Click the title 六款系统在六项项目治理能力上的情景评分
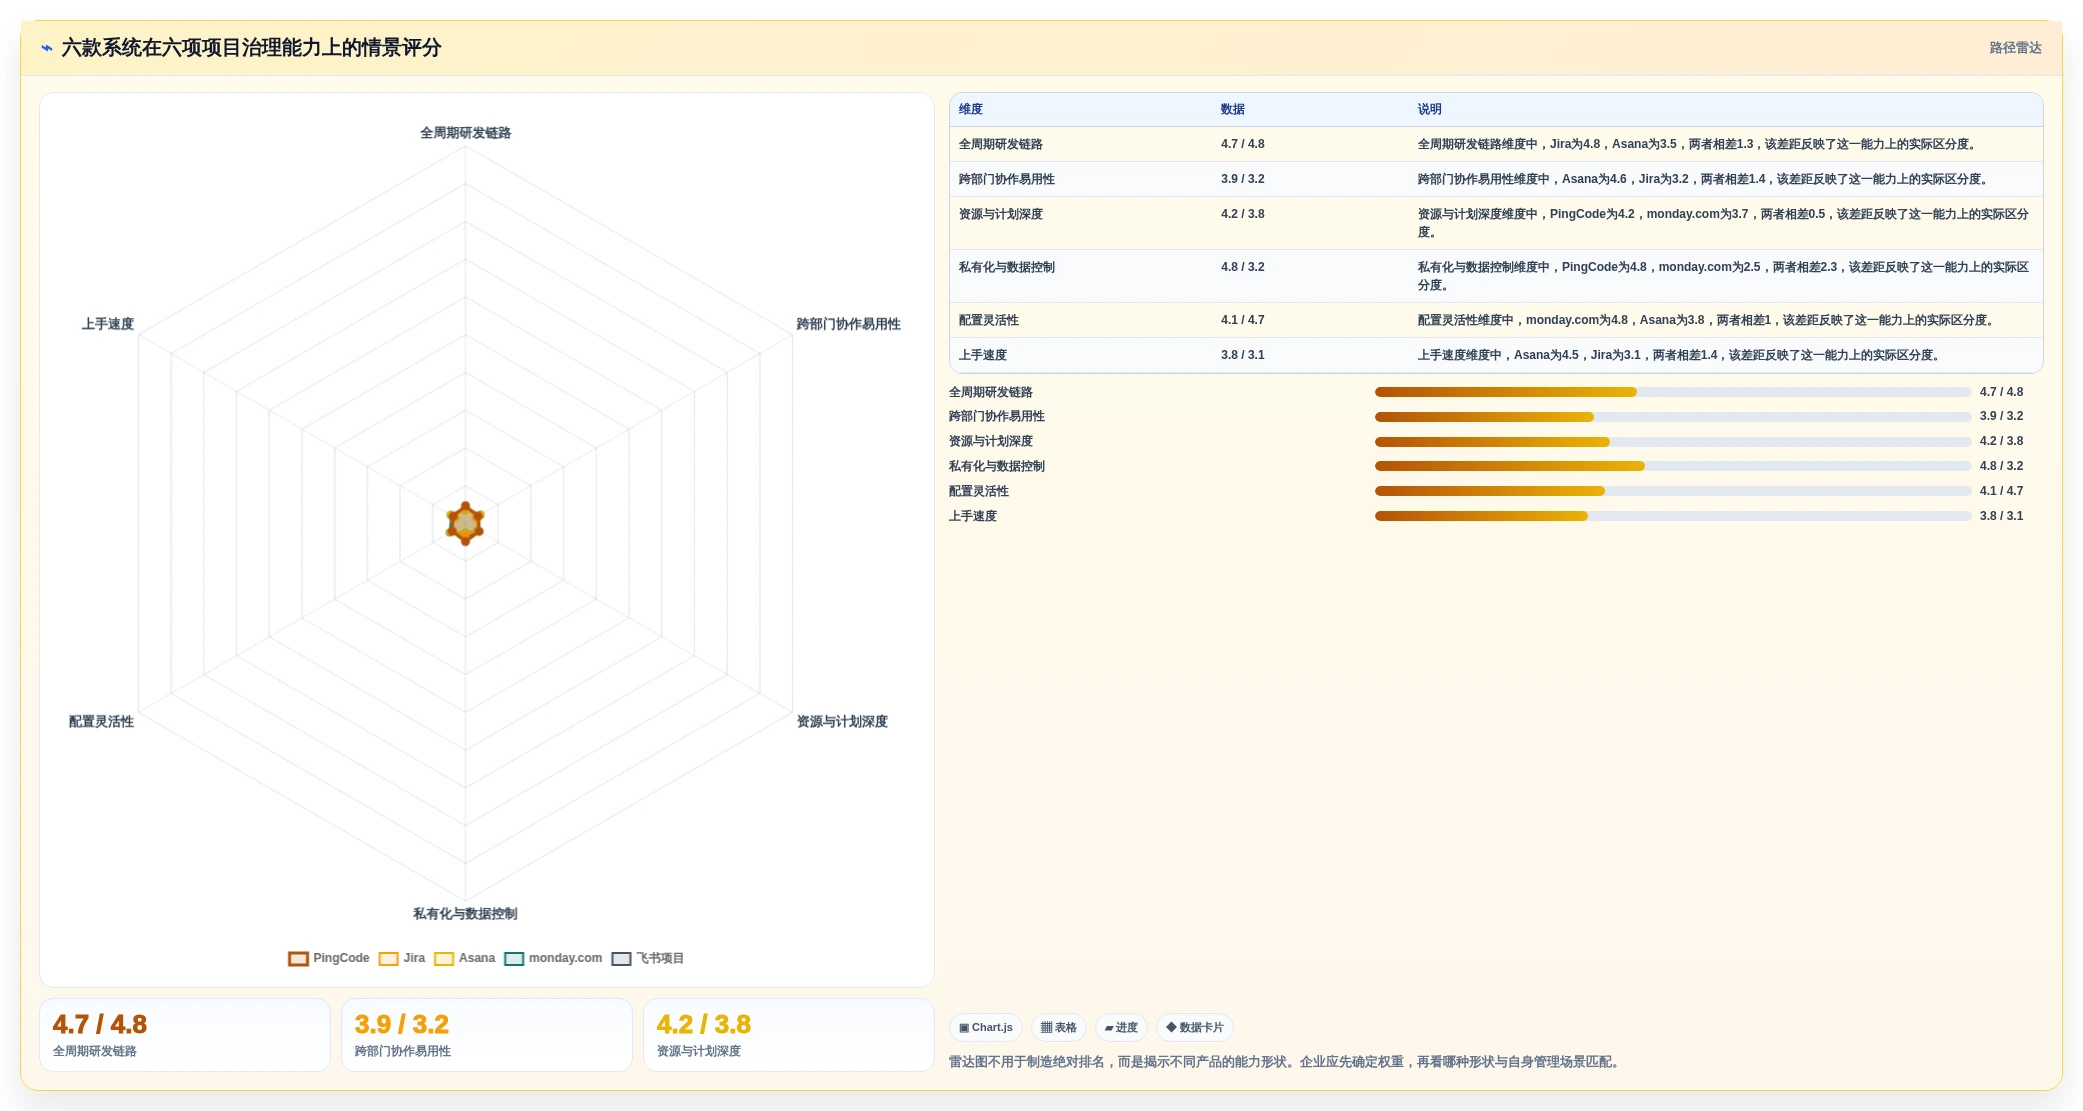 (x=251, y=48)
